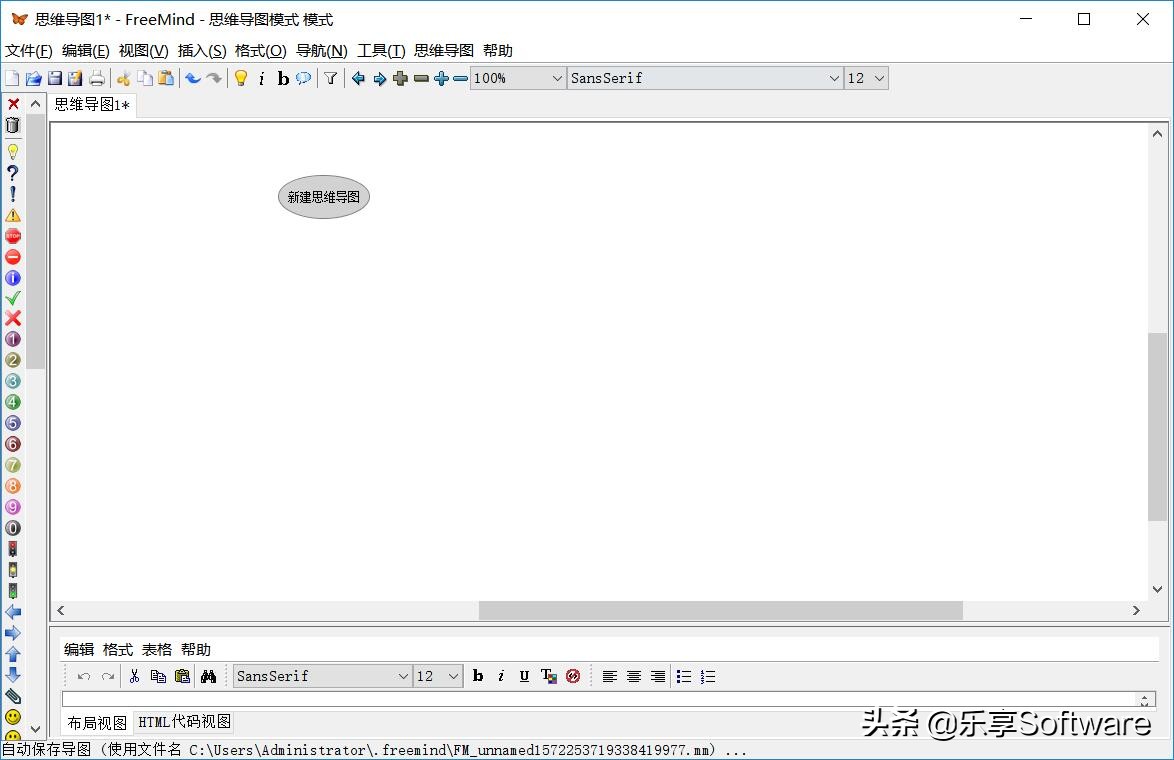Open the note editor 帮助 menu
1174x760 pixels.
tap(195, 650)
